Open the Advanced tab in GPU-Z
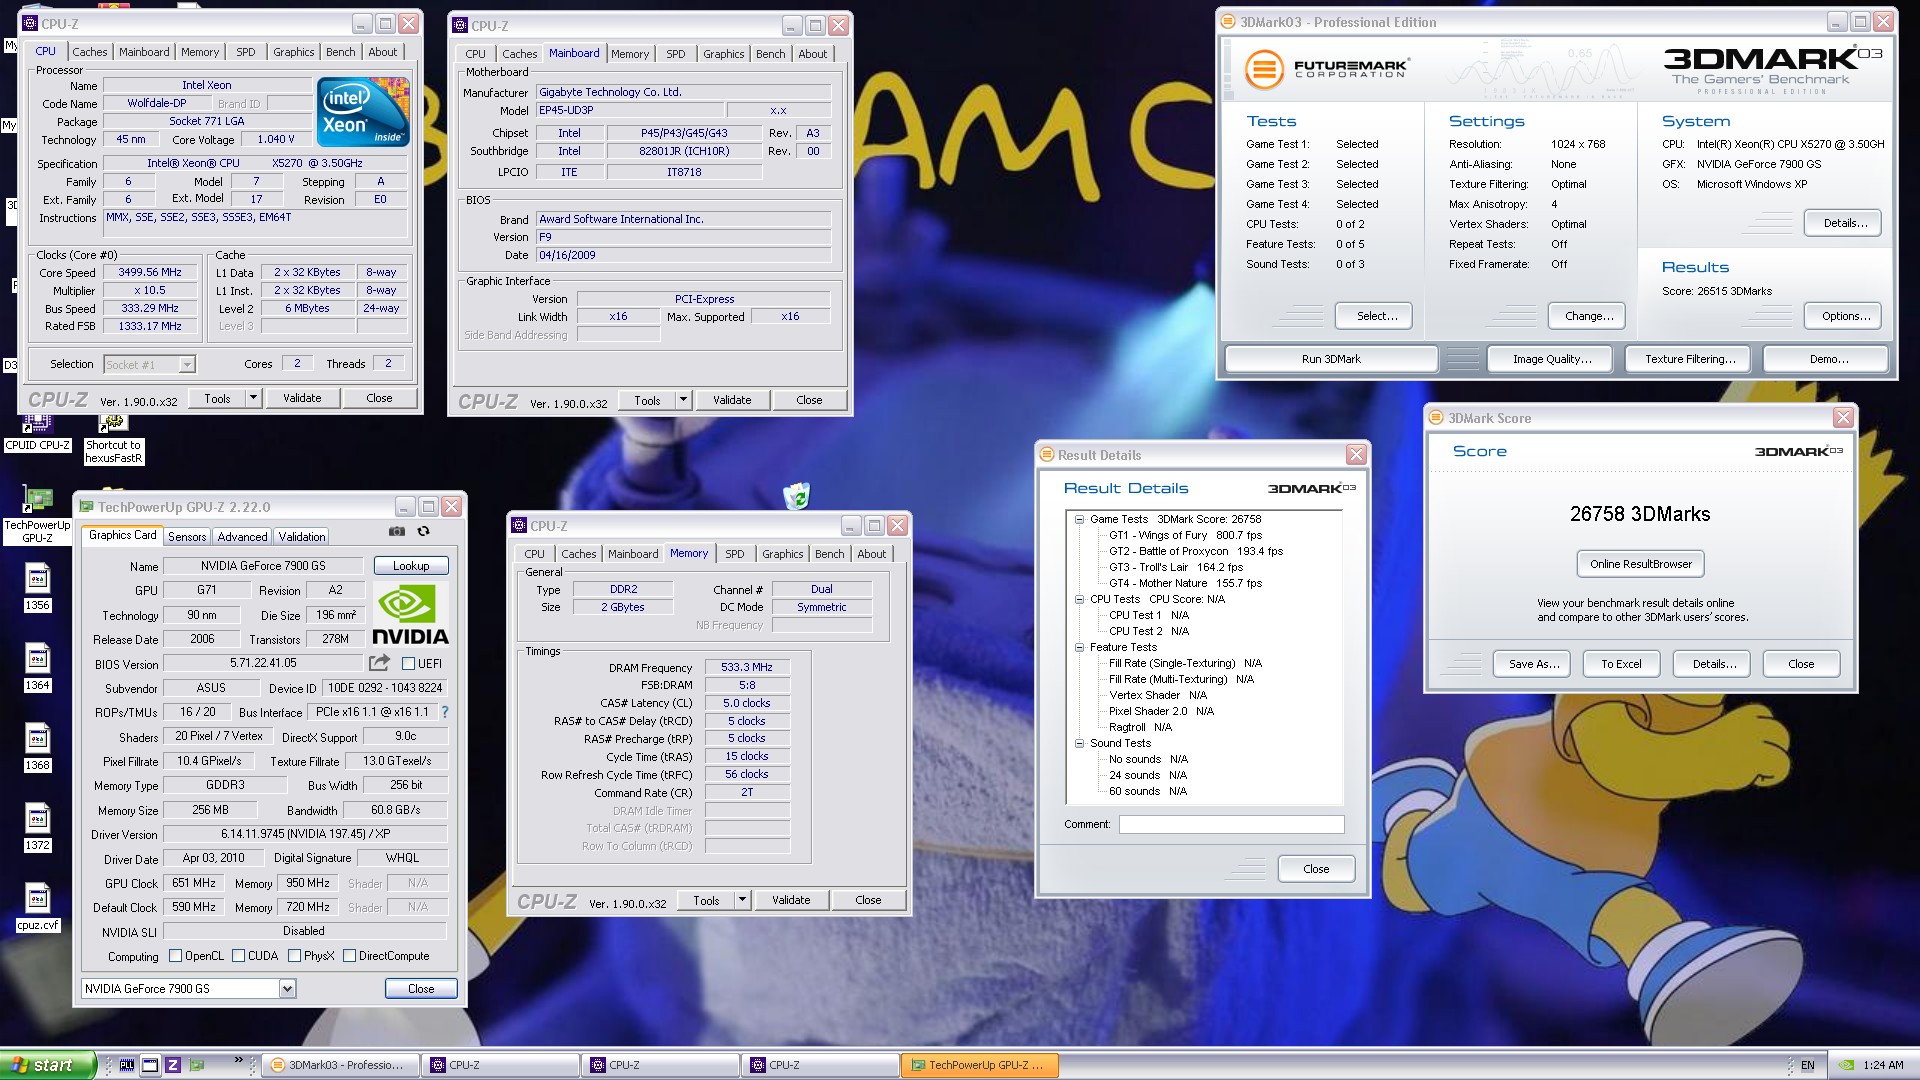 (x=242, y=537)
